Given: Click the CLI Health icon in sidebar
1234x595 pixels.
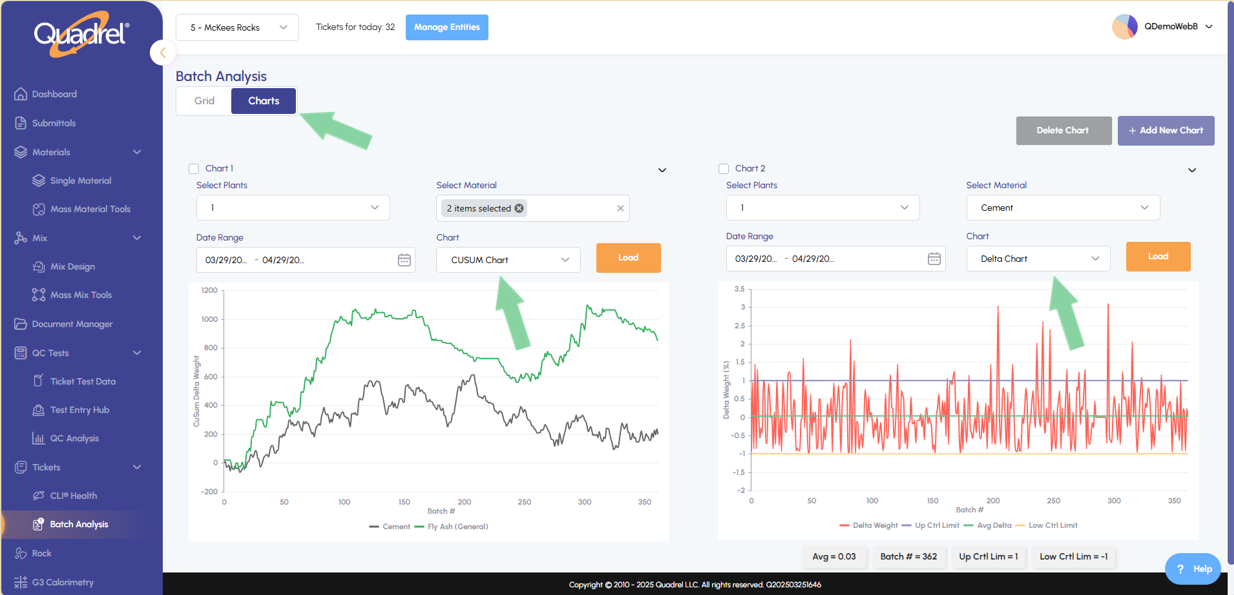Looking at the screenshot, I should [38, 496].
